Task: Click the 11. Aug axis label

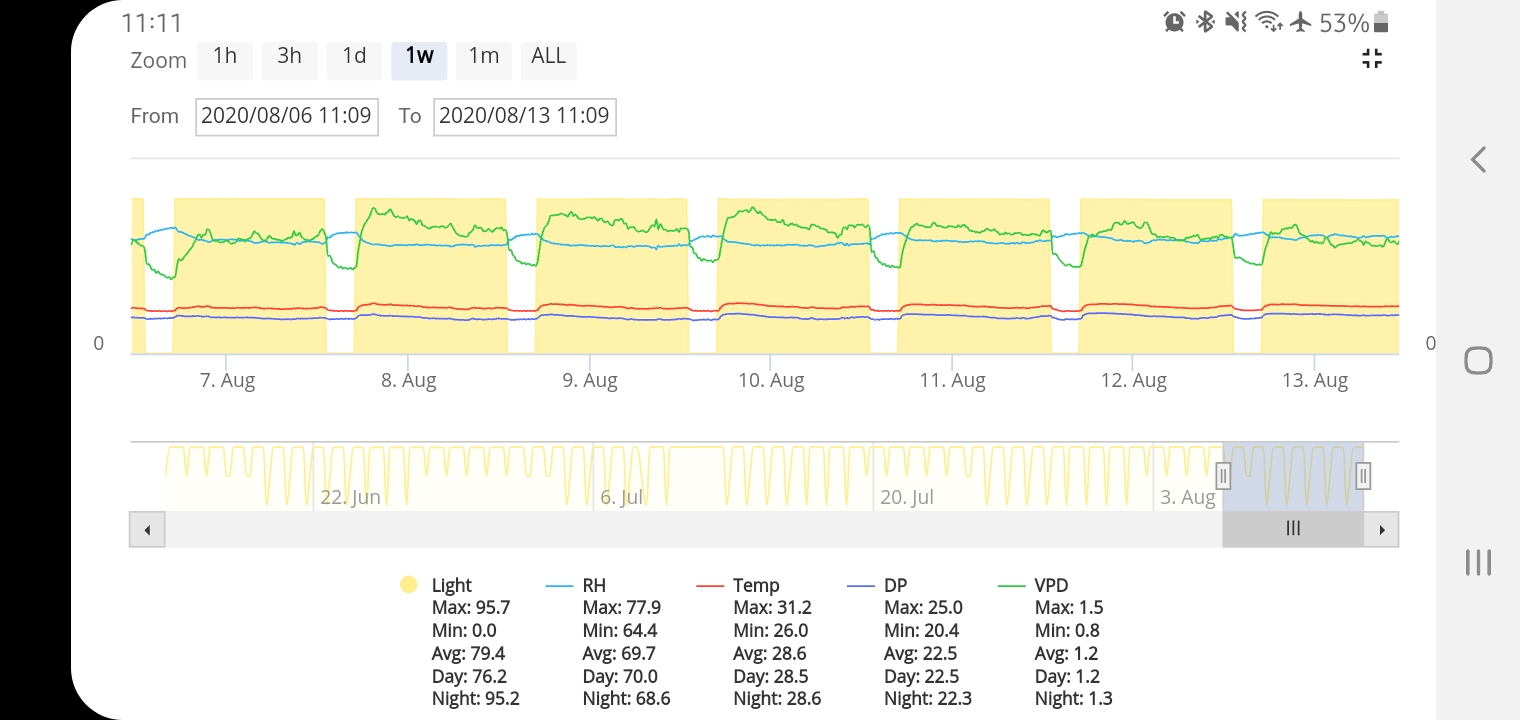Action: click(x=952, y=381)
